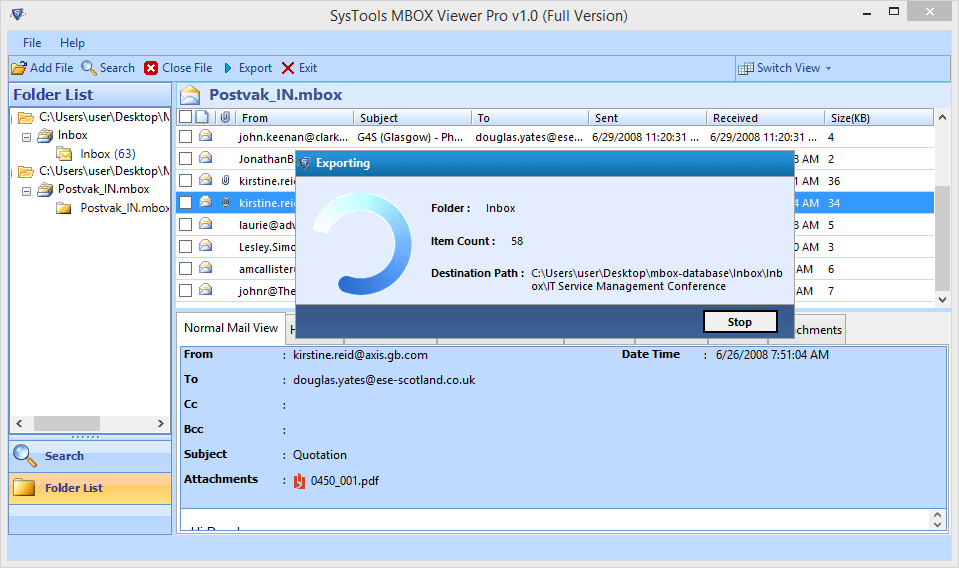Check the john.keenan email checkbox

click(x=185, y=137)
